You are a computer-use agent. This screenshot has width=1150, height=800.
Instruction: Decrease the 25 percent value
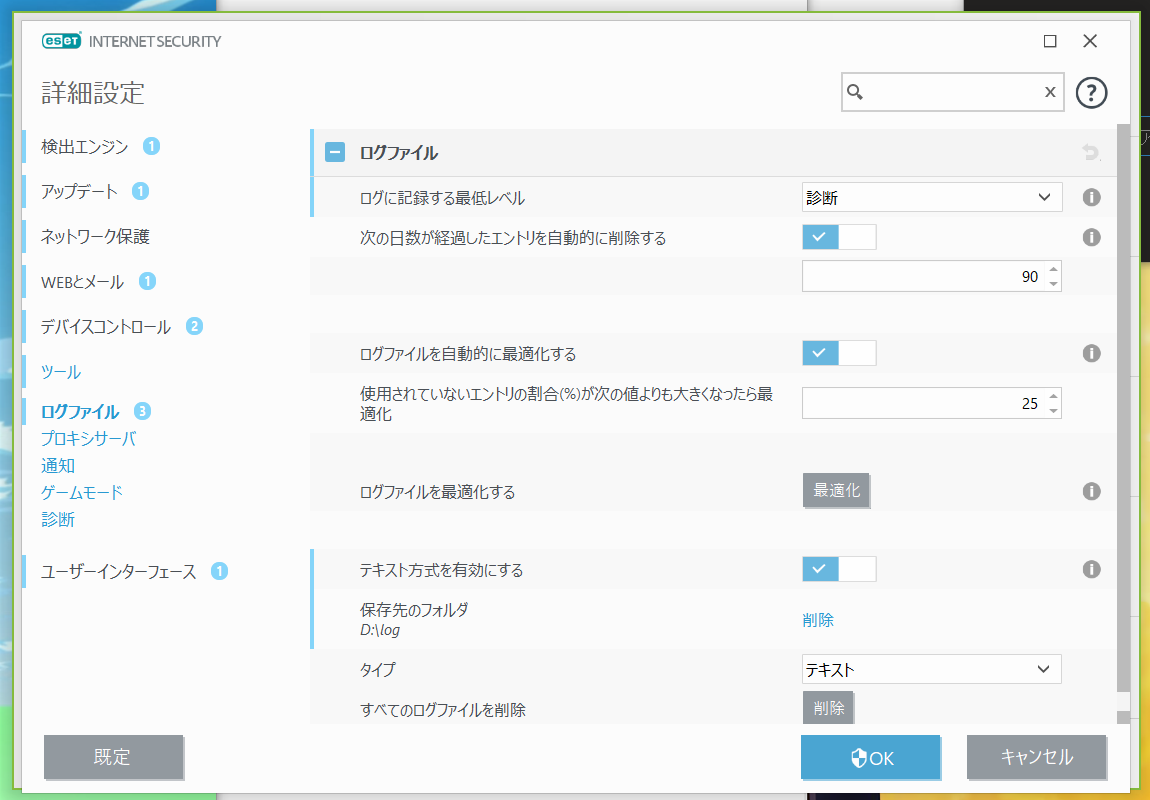point(1053,411)
